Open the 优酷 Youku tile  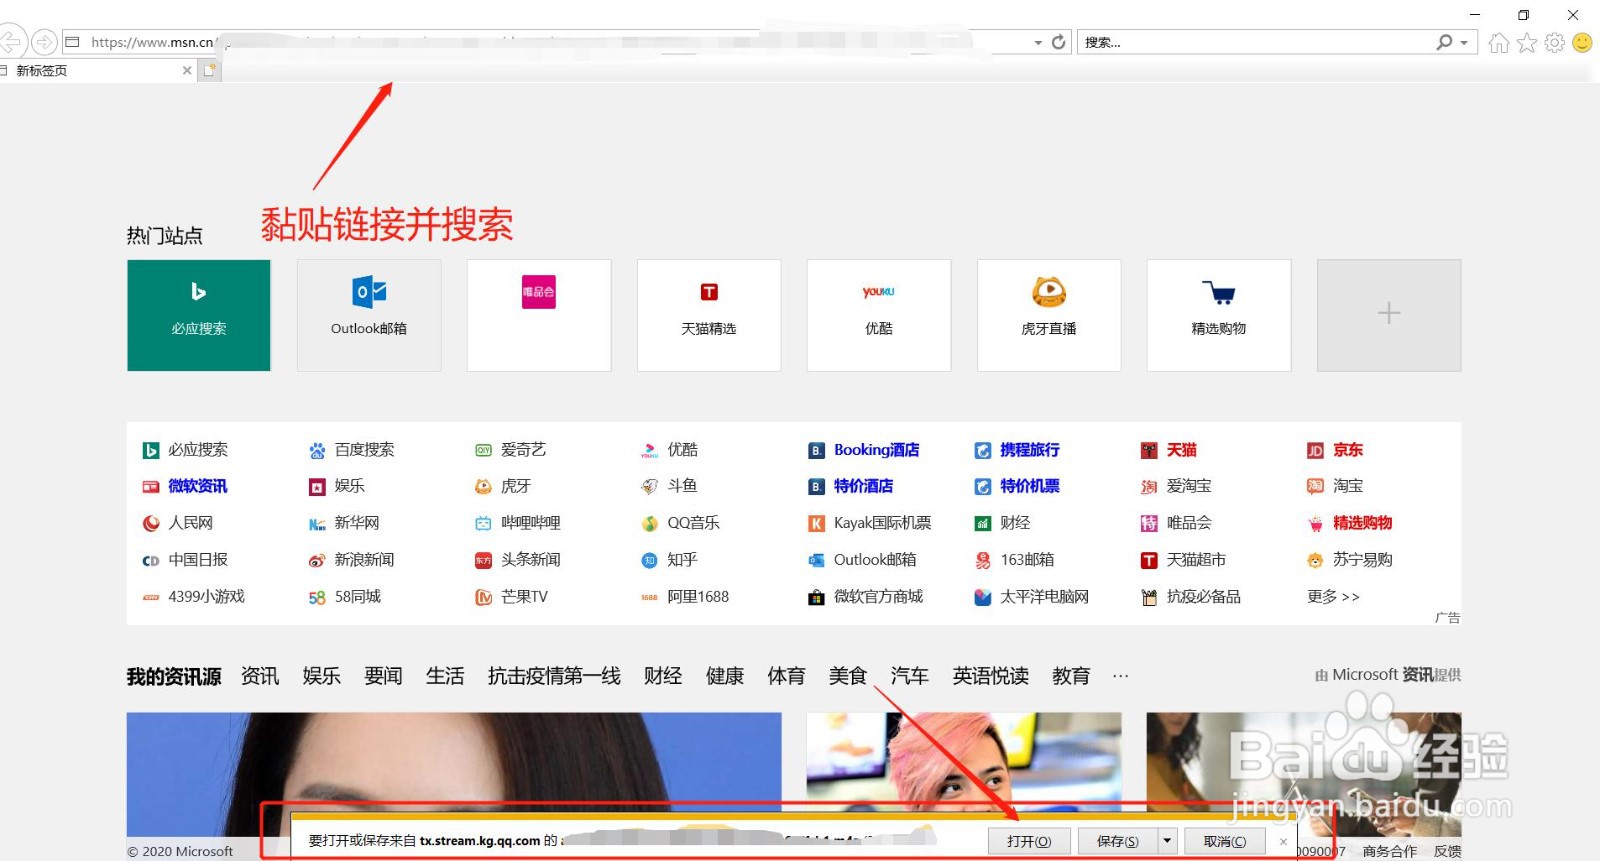tap(879, 315)
